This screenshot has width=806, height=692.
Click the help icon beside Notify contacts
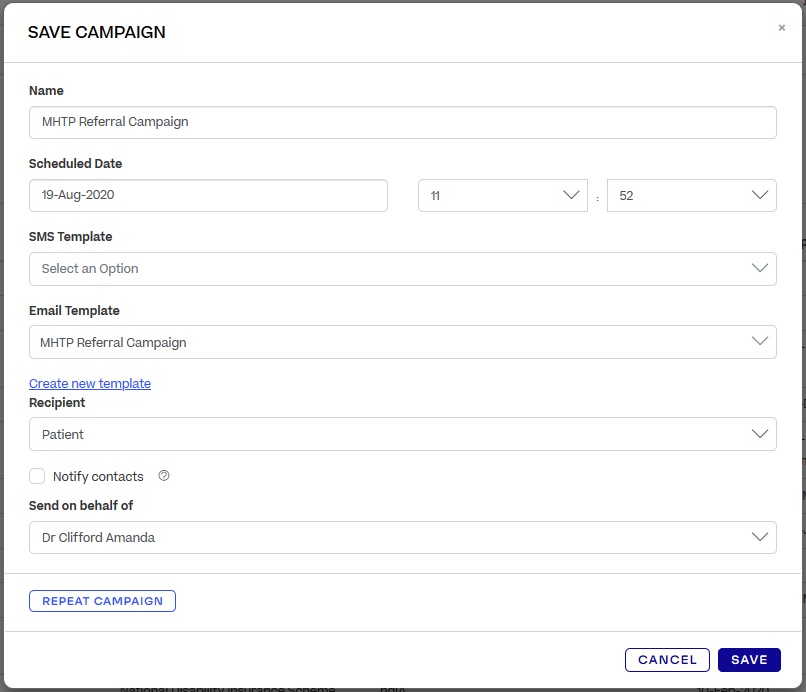coord(164,476)
